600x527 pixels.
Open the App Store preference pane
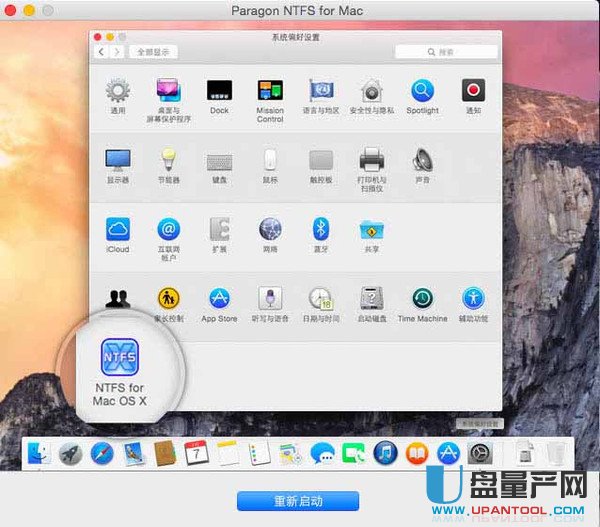tap(219, 298)
